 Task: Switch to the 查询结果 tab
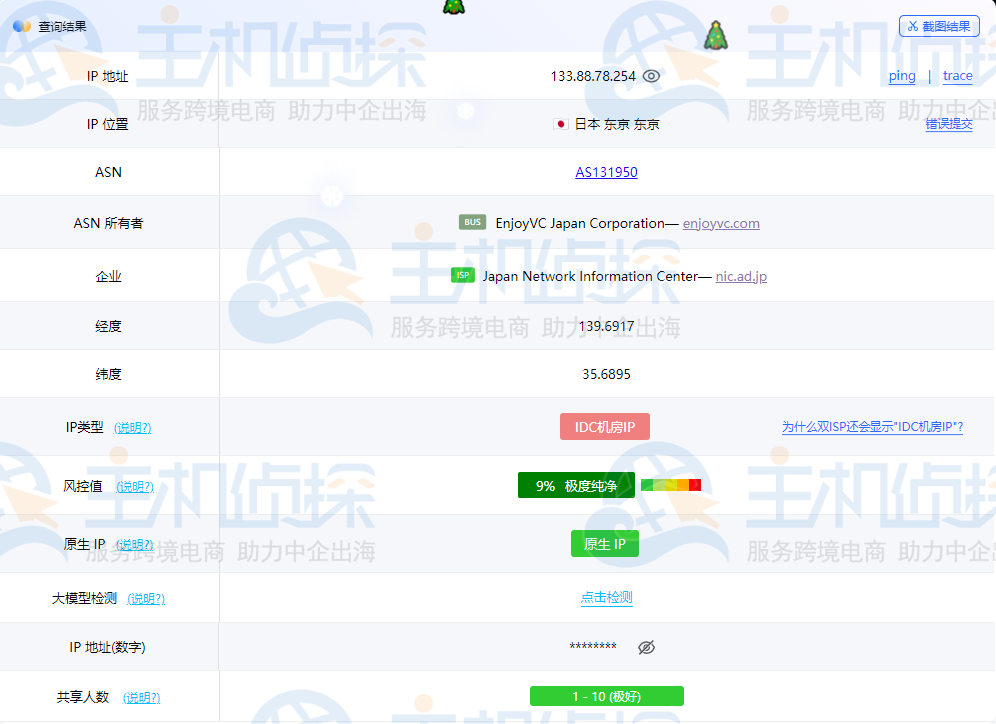(x=55, y=26)
